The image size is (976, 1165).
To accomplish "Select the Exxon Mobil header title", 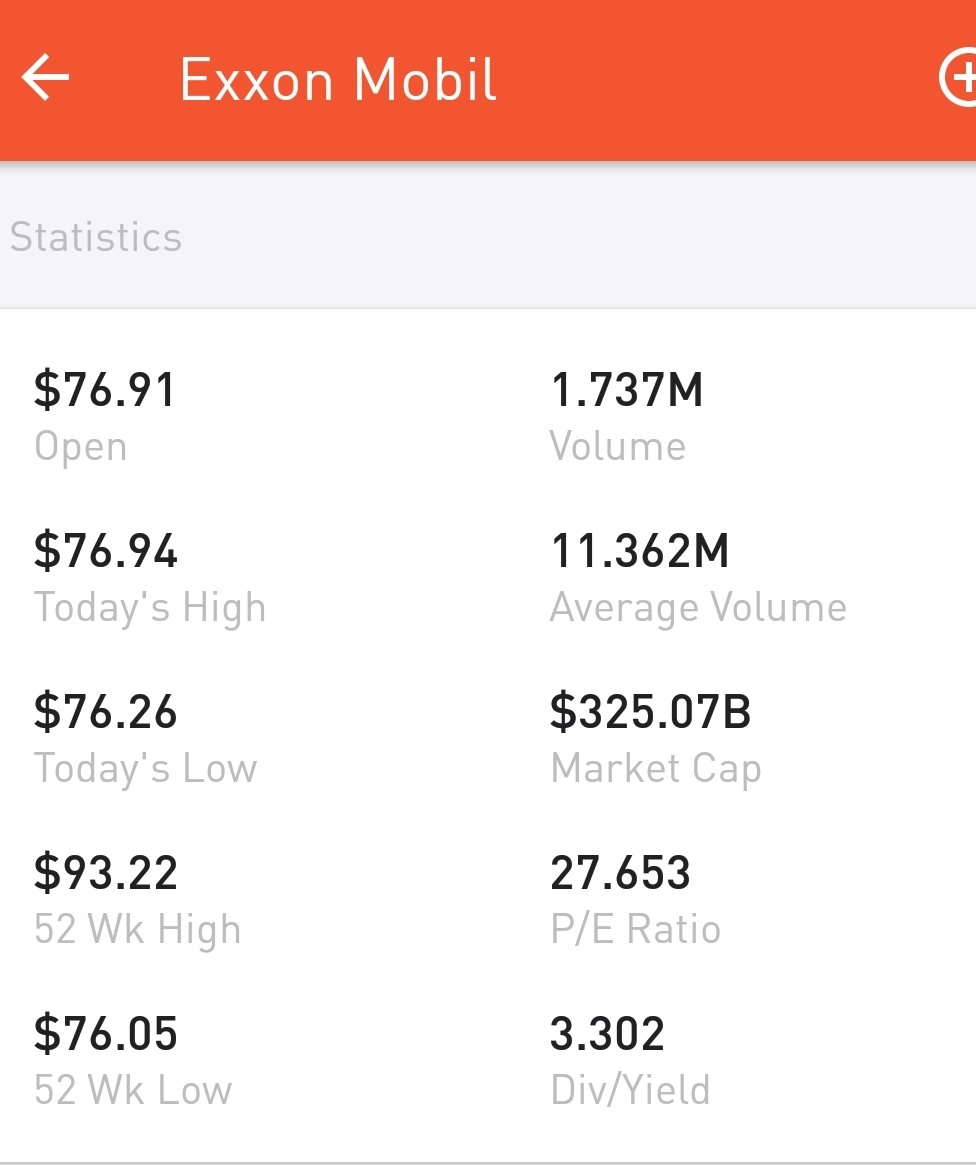I will coord(338,79).
